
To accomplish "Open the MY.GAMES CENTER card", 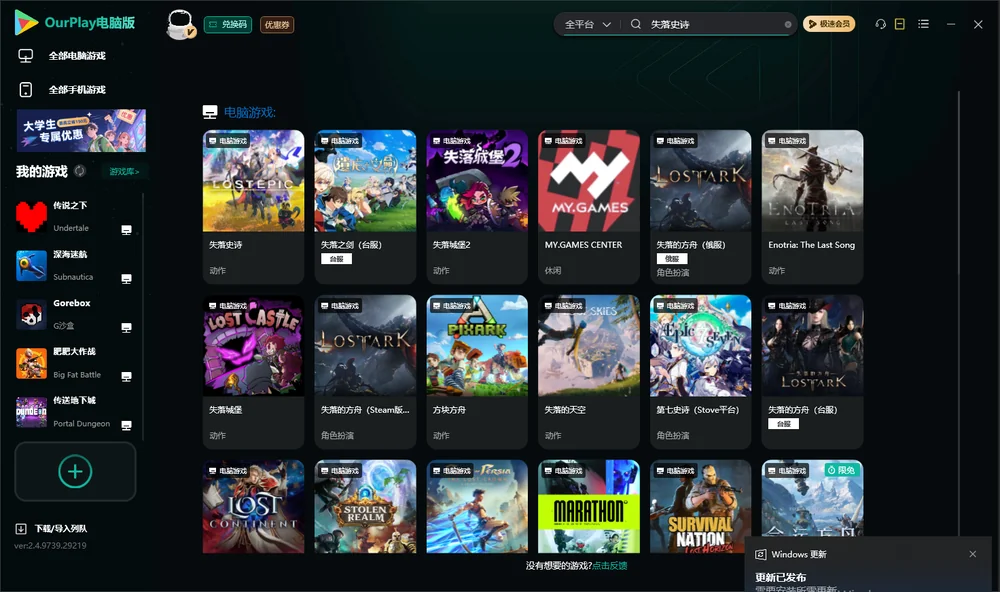I will (x=589, y=207).
